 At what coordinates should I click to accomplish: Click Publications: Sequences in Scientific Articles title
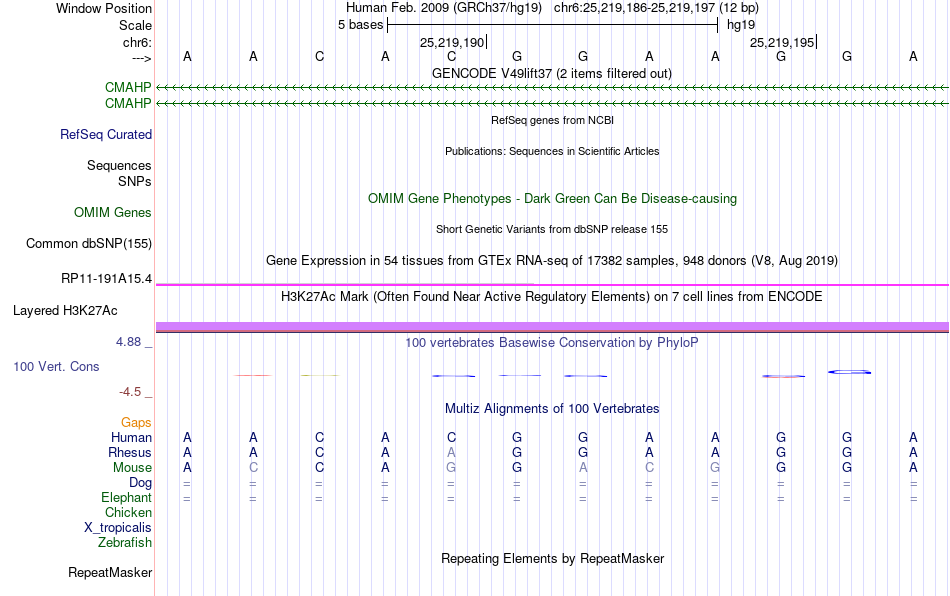pos(552,151)
